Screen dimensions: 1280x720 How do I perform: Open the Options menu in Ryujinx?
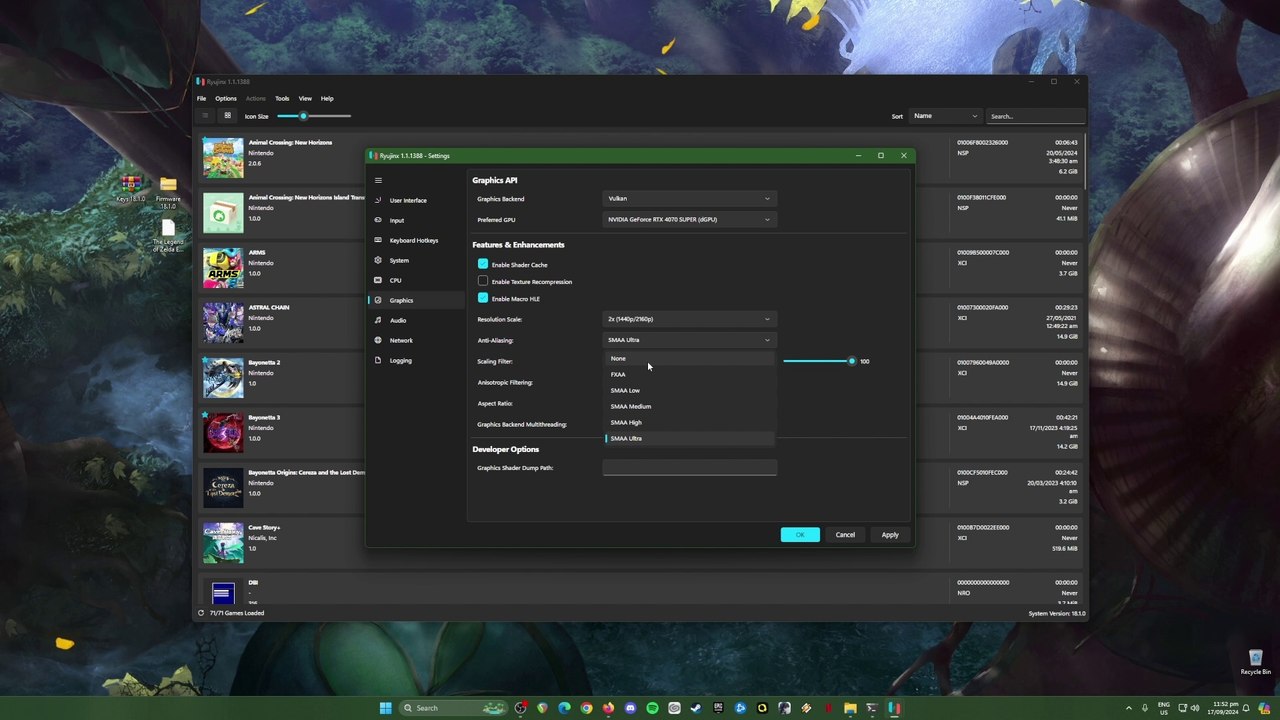226,98
